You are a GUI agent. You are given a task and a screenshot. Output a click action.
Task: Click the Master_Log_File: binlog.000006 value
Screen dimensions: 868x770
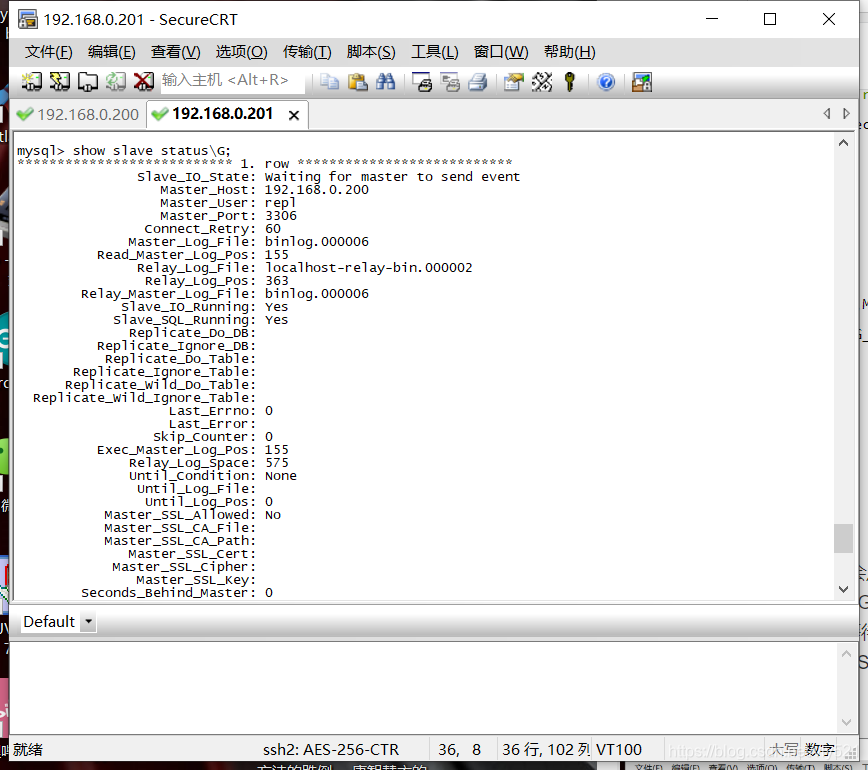coord(317,242)
